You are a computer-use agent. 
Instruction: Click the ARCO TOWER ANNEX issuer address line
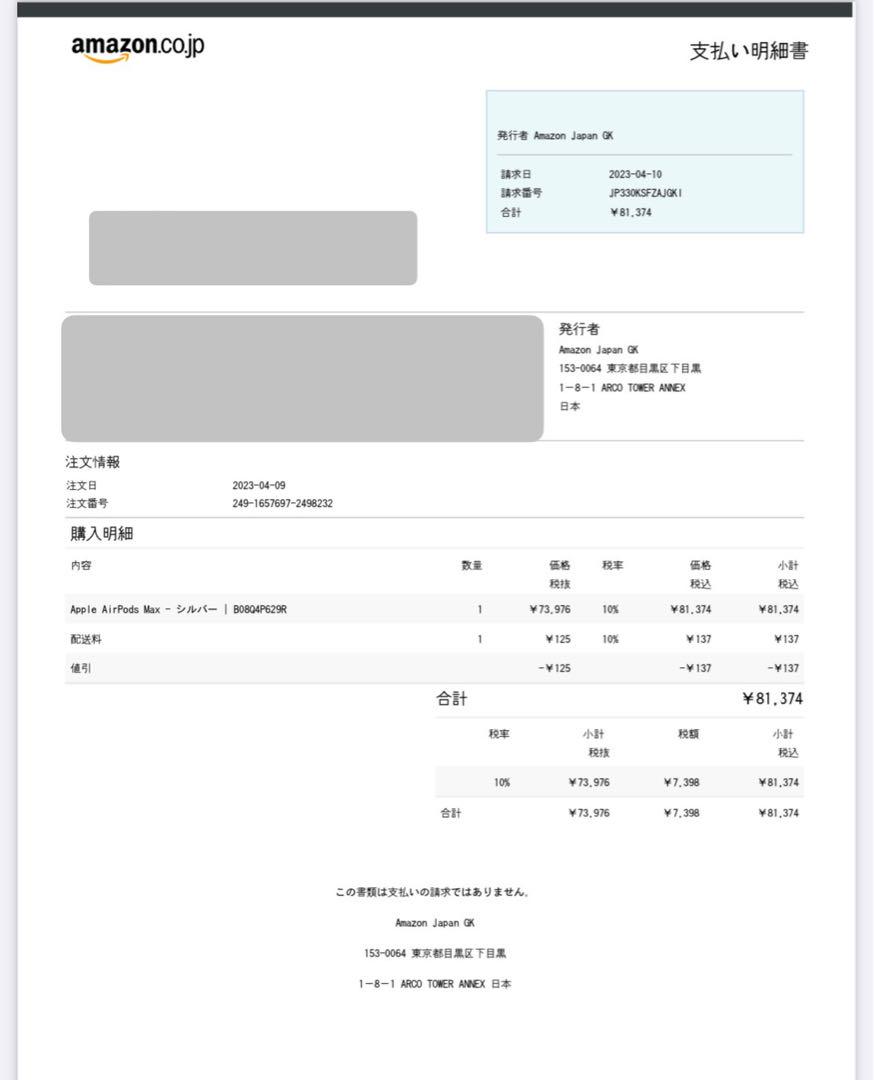pos(622,388)
